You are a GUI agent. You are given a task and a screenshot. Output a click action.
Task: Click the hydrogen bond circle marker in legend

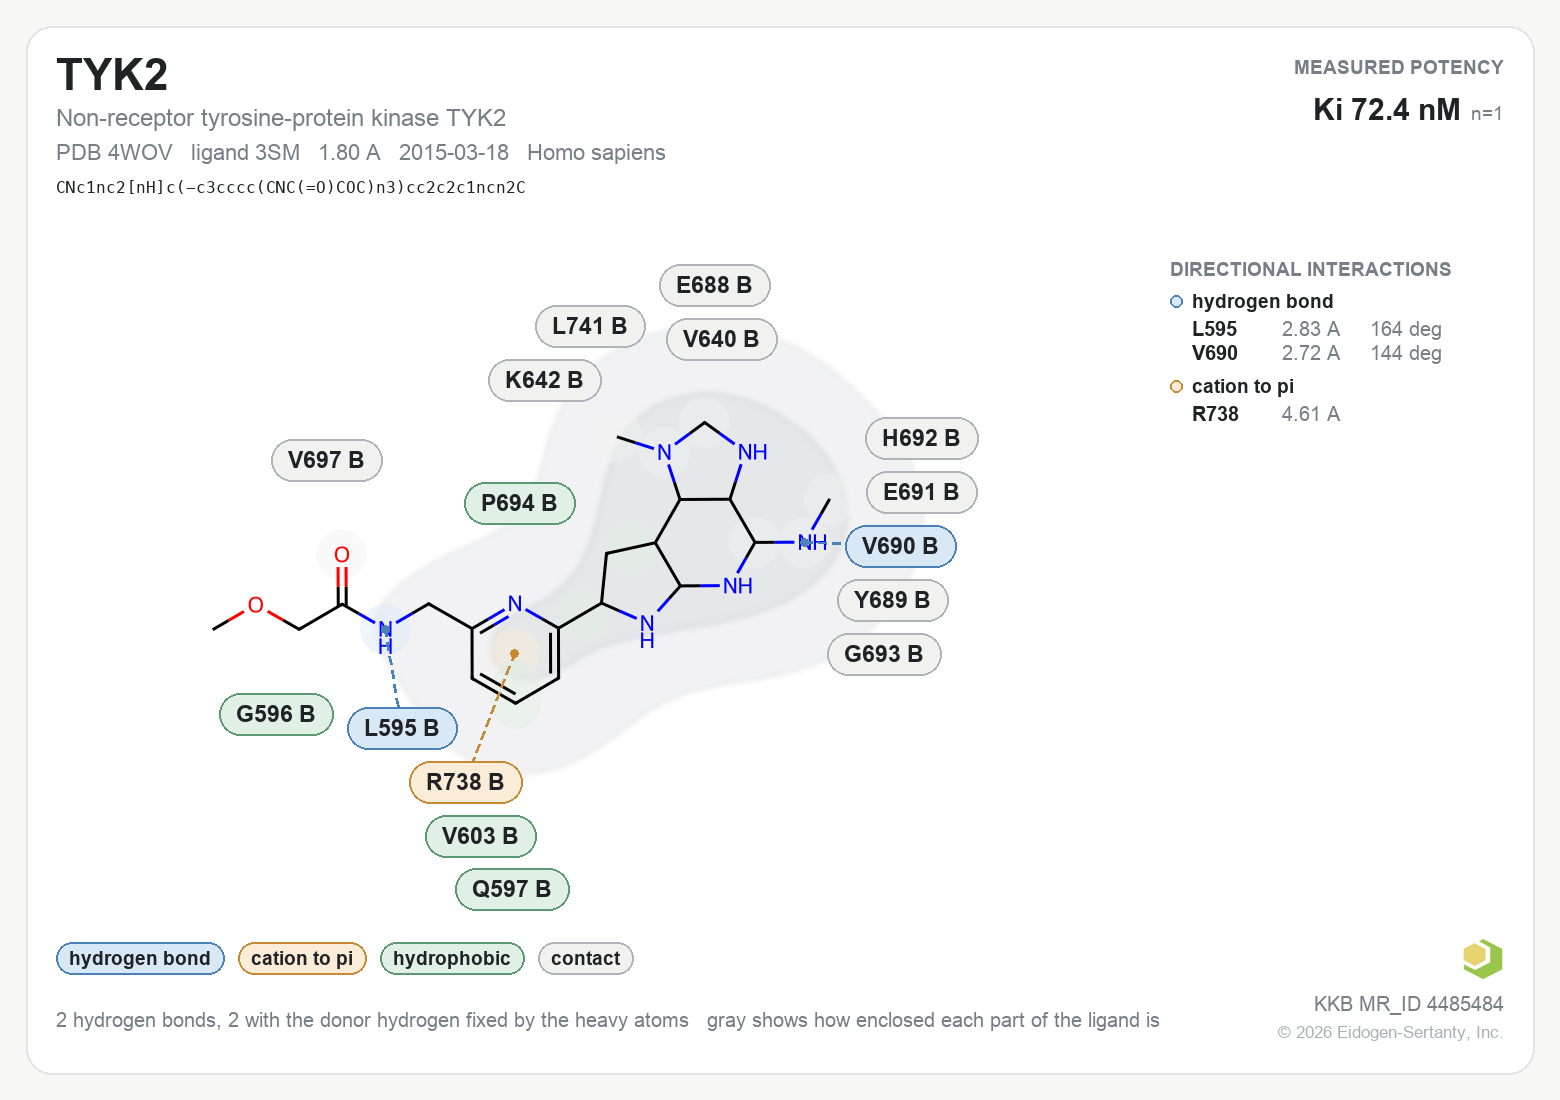[1177, 302]
